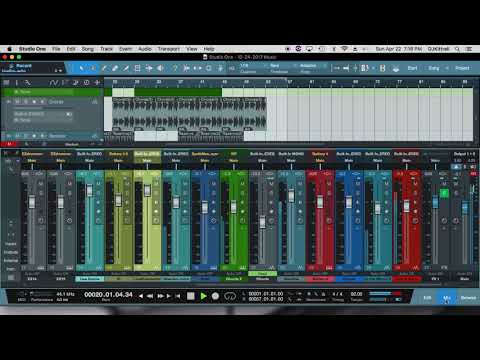Open the Chorus track input dropdown
Screen dimensions: 480x360
pyautogui.click(x=42, y=114)
